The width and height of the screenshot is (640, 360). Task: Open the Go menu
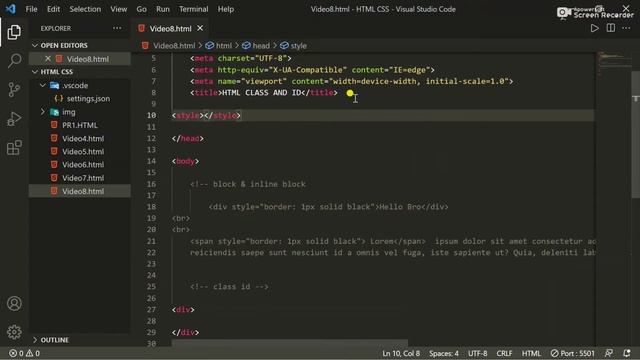click(142, 9)
